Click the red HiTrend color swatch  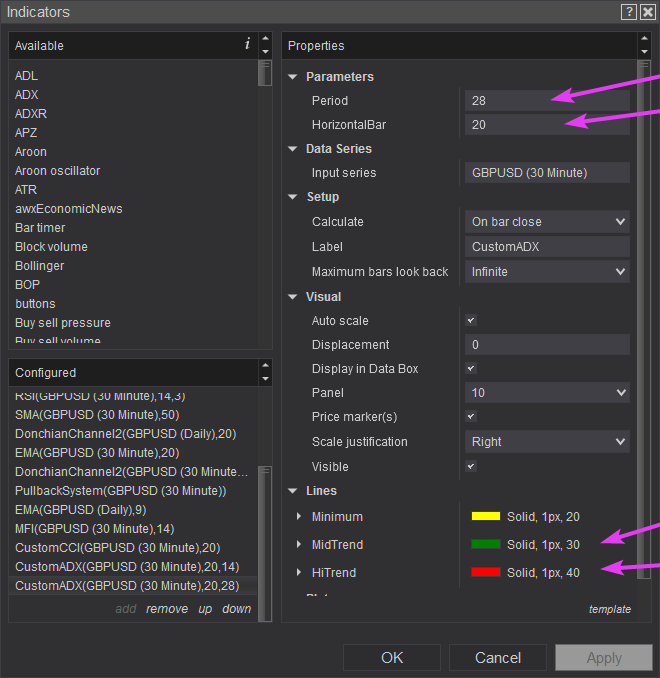486,572
